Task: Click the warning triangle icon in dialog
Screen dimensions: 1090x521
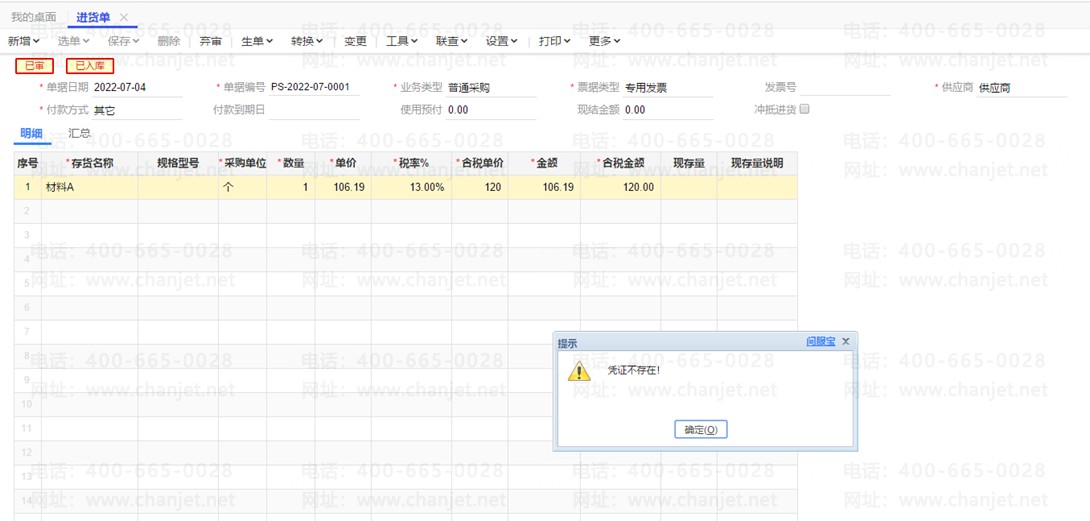Action: 579,371
